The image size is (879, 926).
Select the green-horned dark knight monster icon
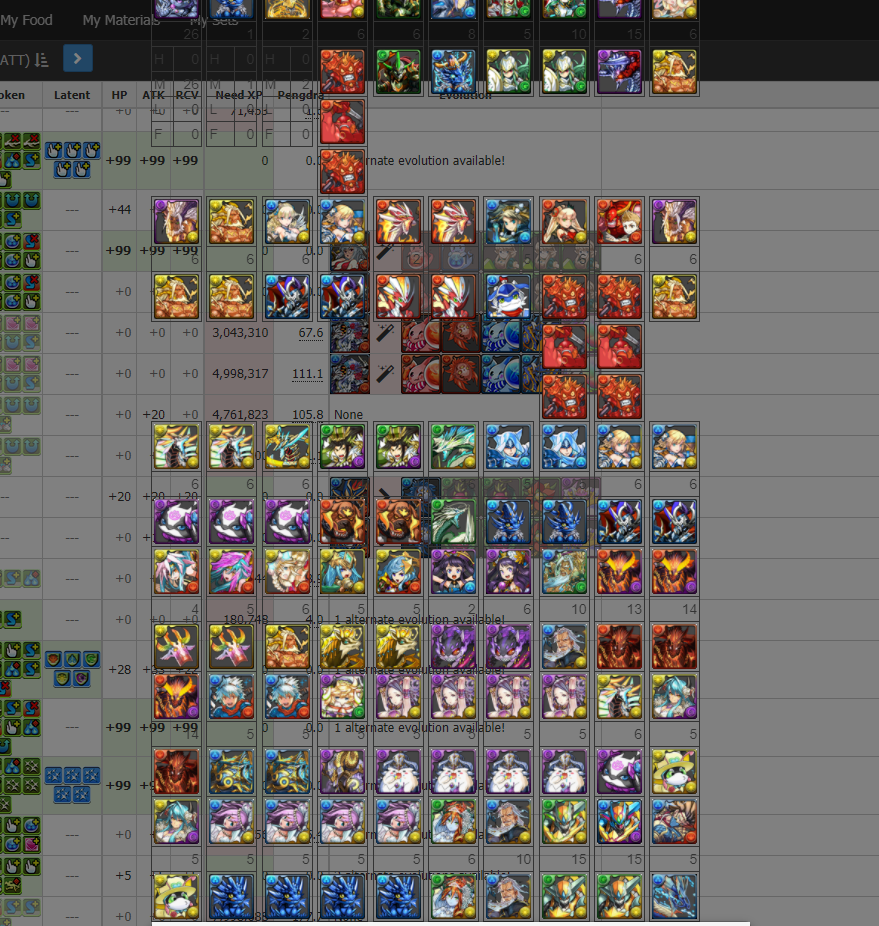398,72
